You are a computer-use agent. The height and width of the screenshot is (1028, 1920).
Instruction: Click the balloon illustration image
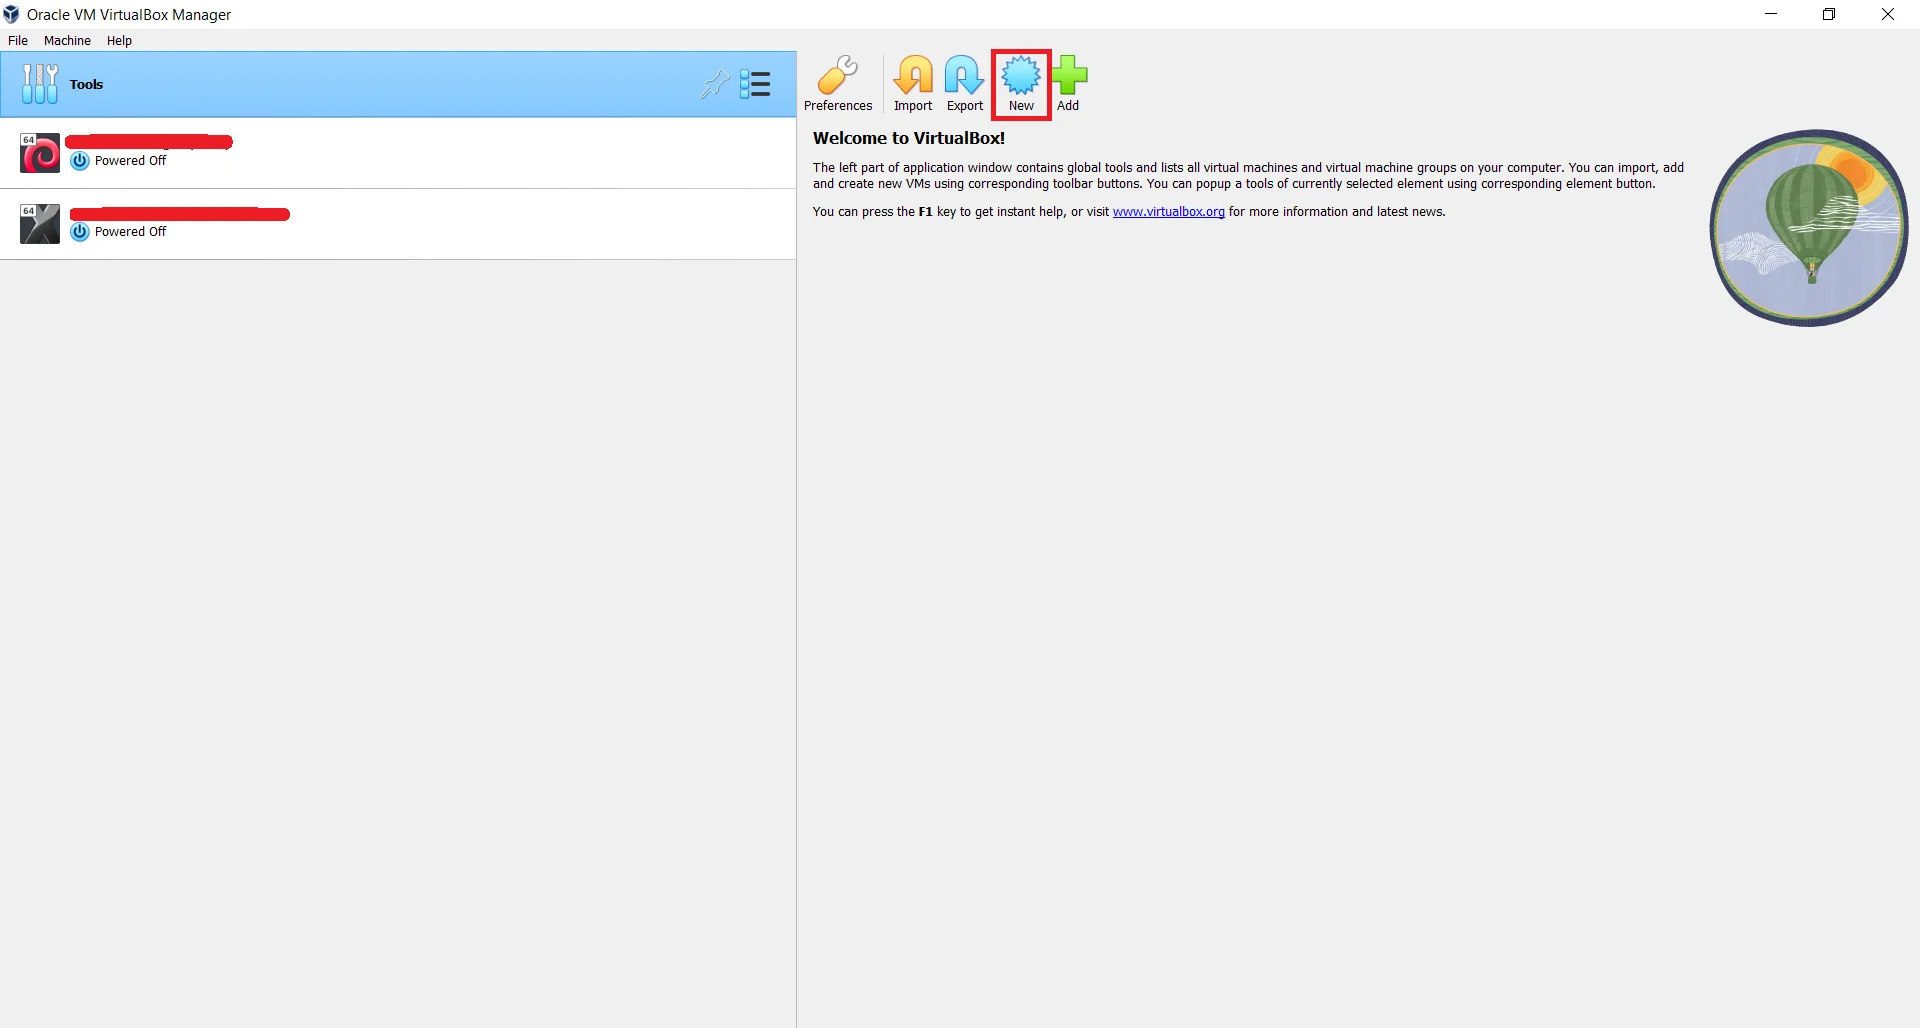pos(1808,228)
